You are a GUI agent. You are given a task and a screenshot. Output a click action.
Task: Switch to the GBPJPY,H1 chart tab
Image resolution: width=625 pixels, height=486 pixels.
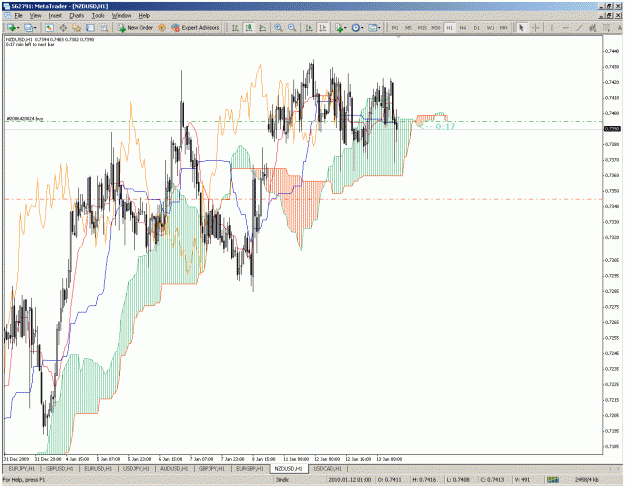point(212,468)
